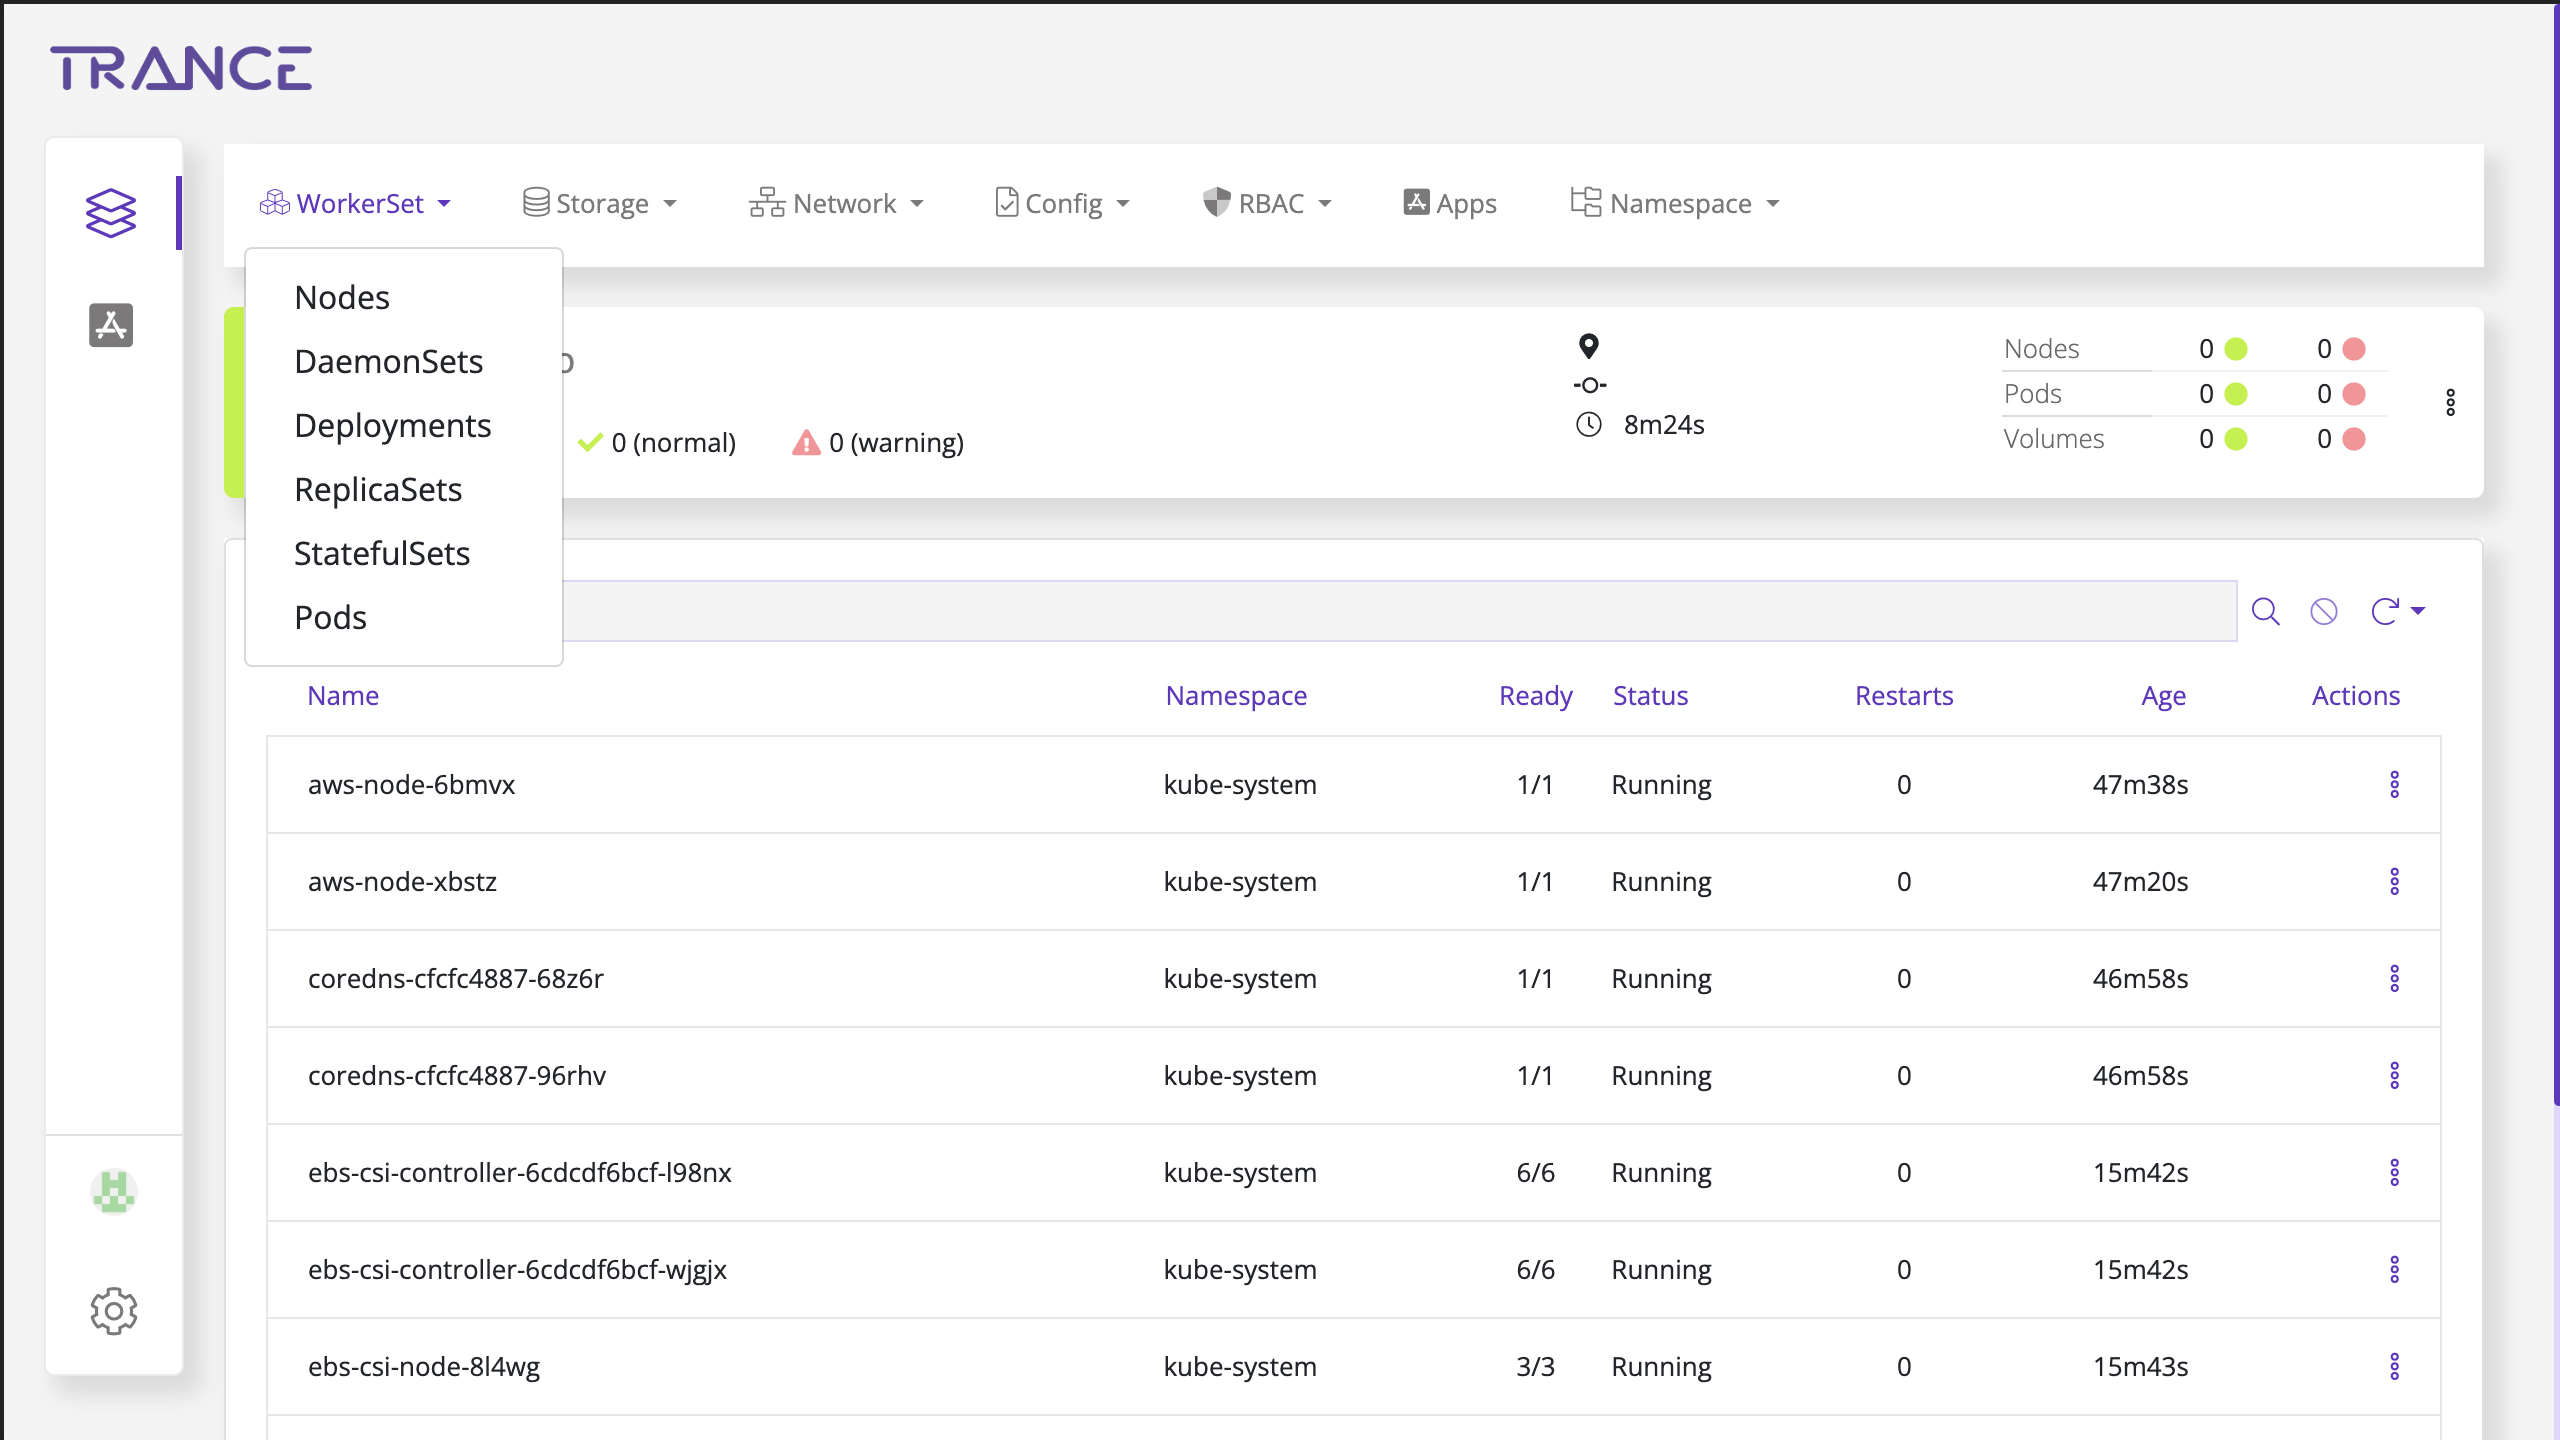The height and width of the screenshot is (1440, 2560).
Task: Expand the Namespace dropdown
Action: [x=1676, y=204]
